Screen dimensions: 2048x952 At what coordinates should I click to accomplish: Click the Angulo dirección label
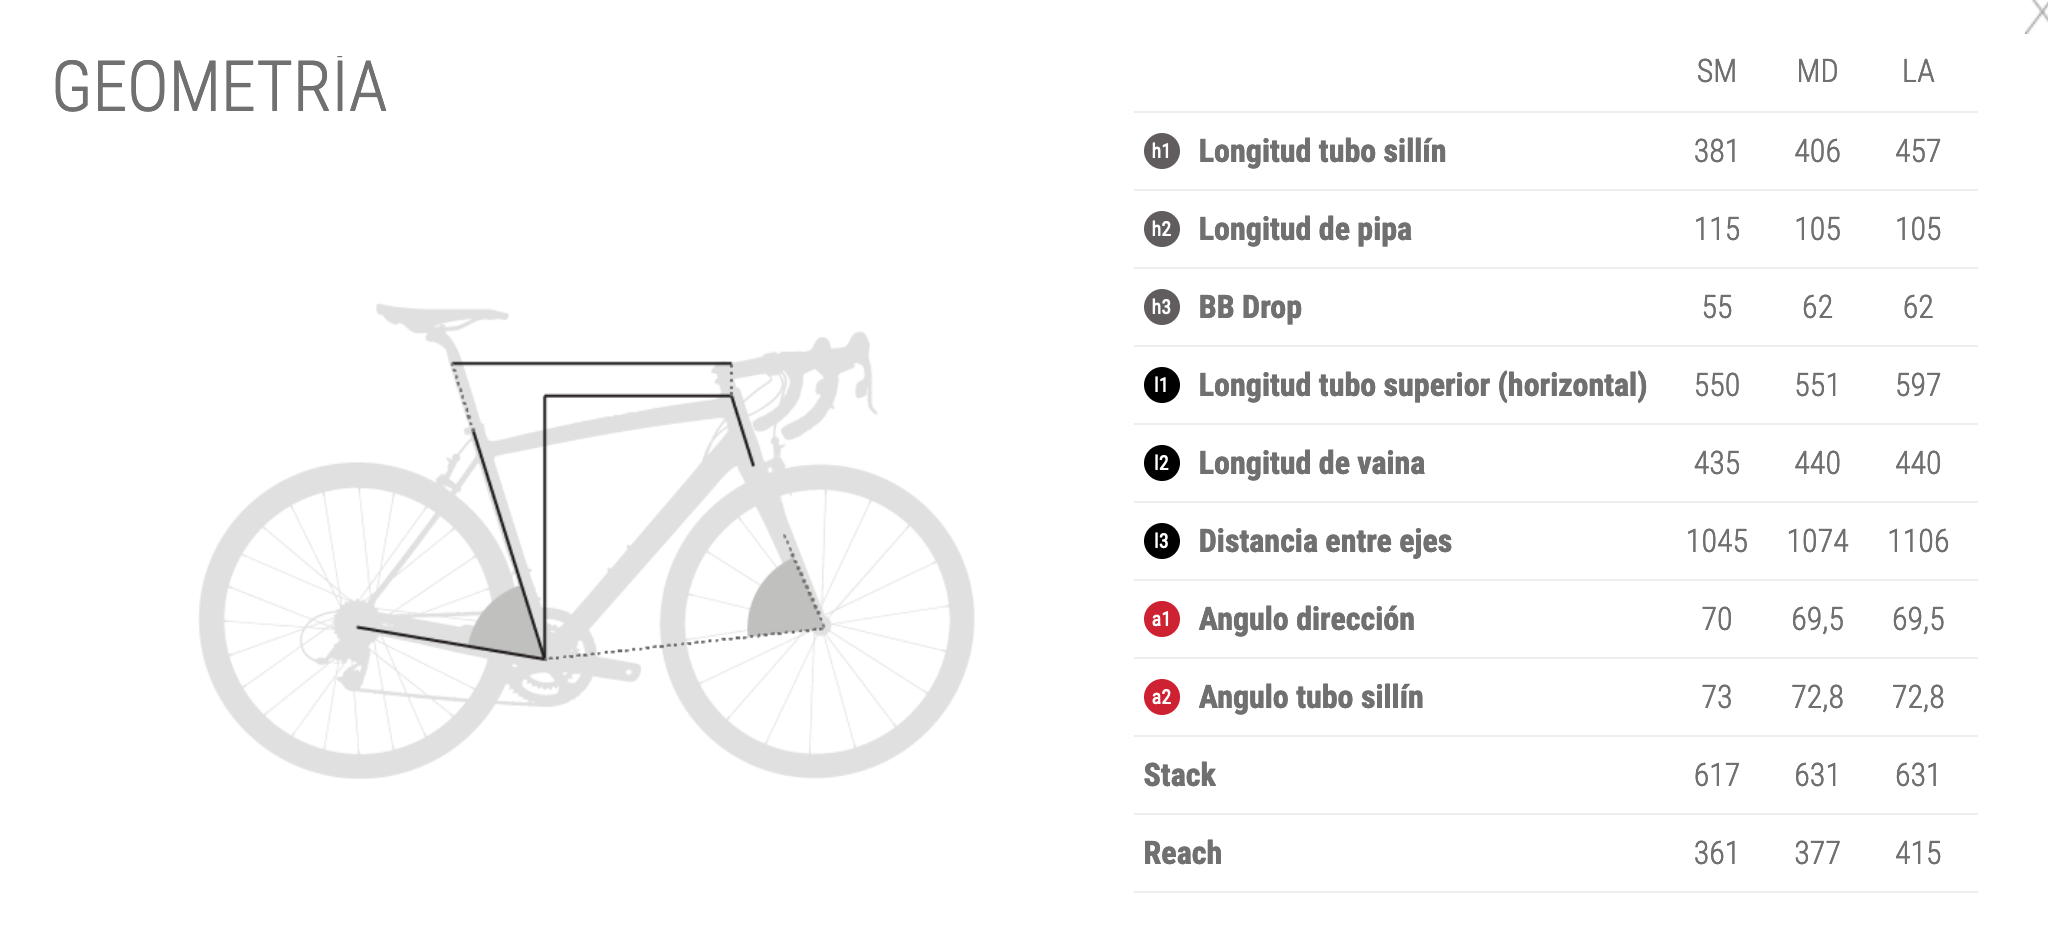tap(1306, 619)
